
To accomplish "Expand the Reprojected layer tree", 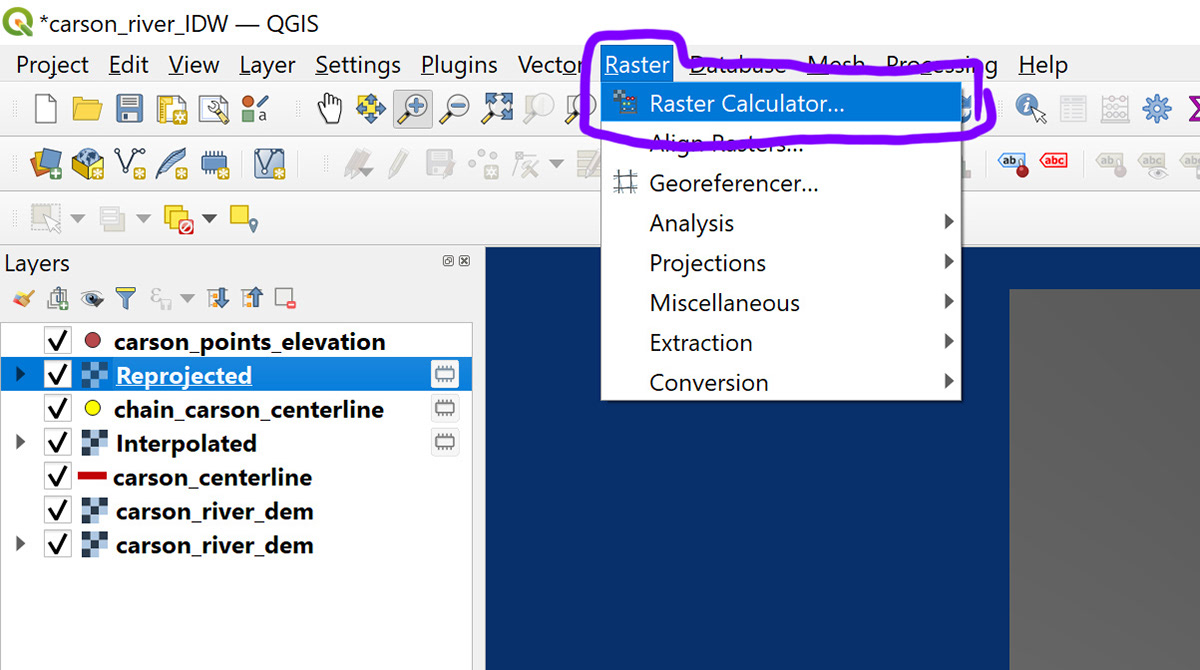I will [21, 375].
